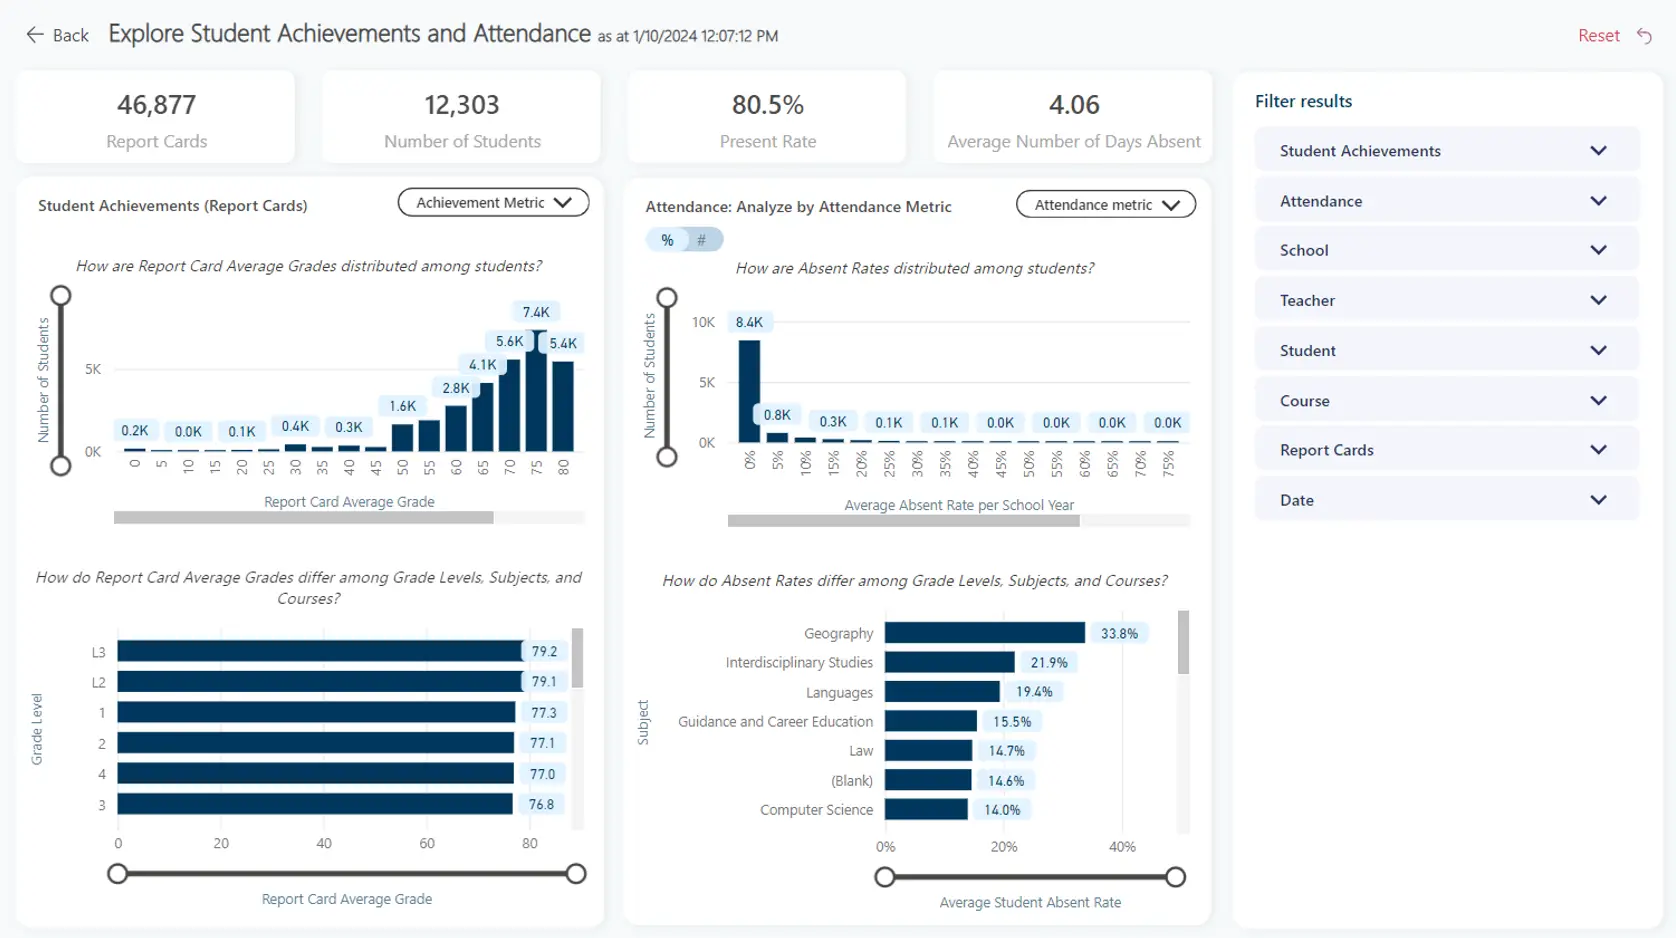
Task: Click the Reset undo arrow icon
Action: pos(1644,35)
